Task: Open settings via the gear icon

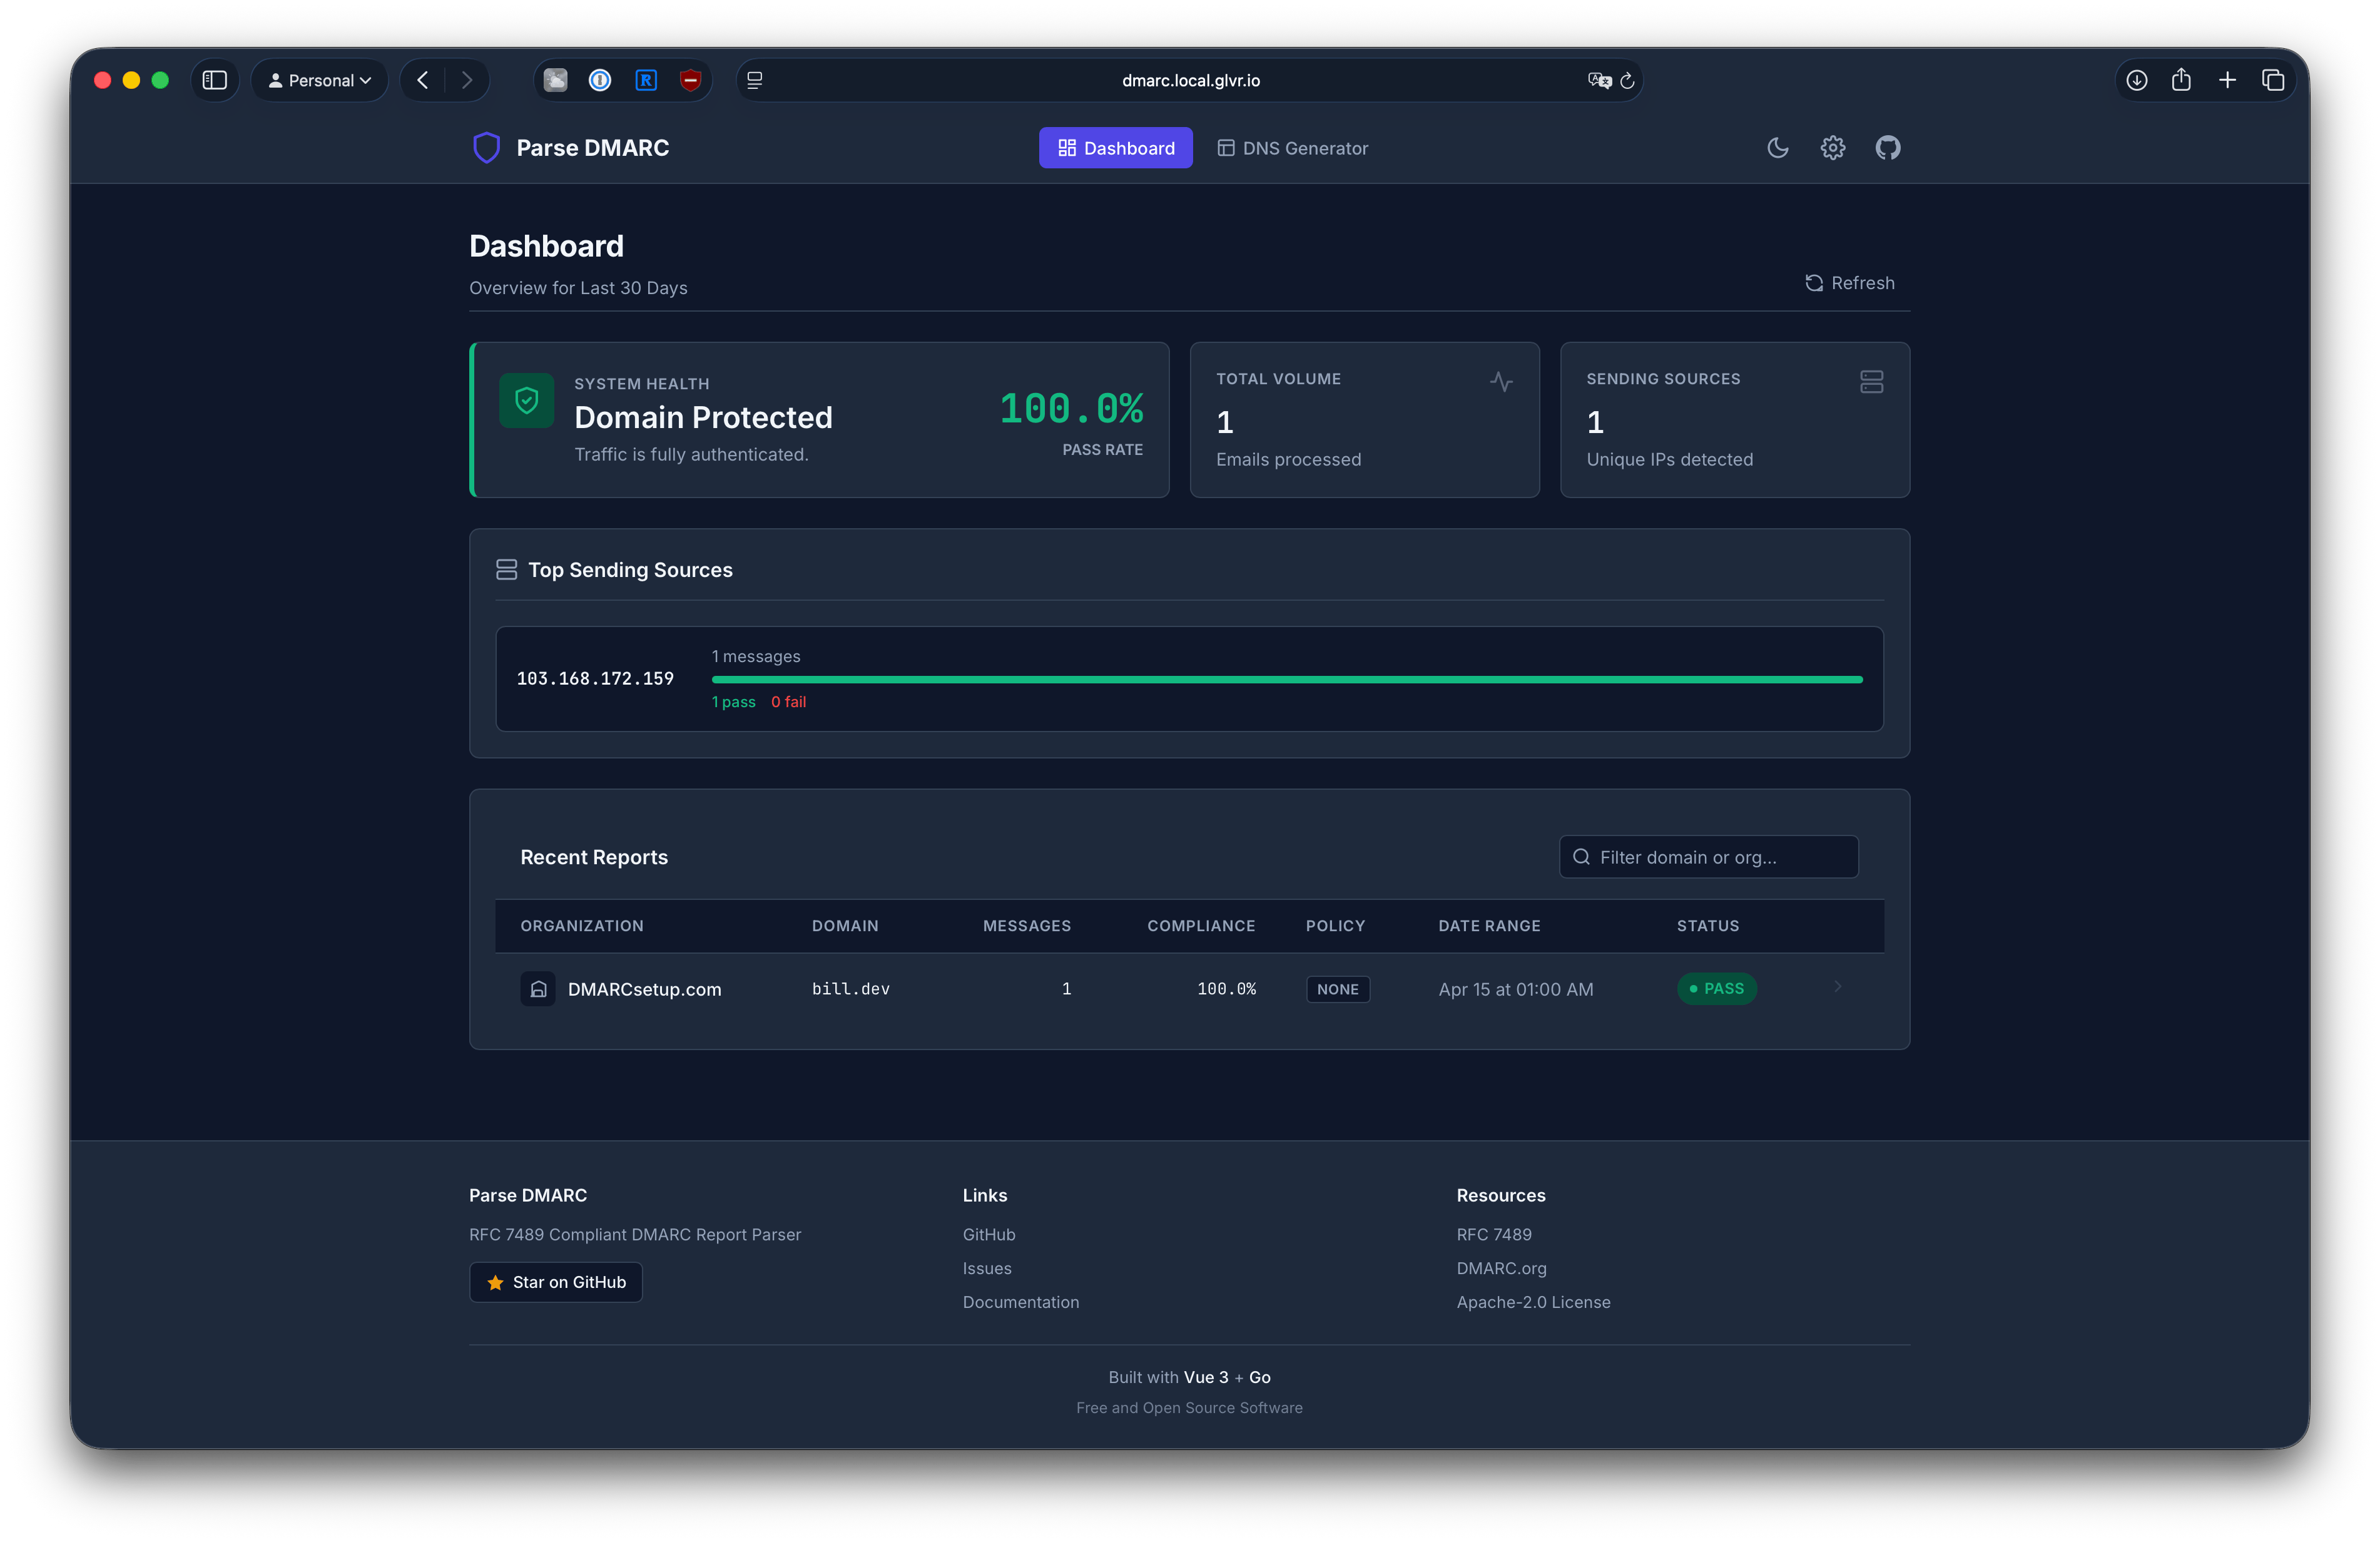Action: point(1832,147)
